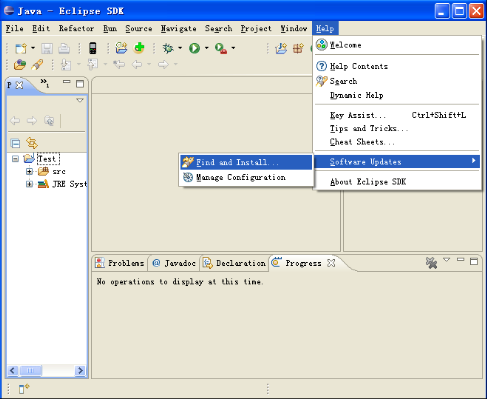487x399 pixels.
Task: Select Dynamic Help in the Help menu
Action: [397, 95]
